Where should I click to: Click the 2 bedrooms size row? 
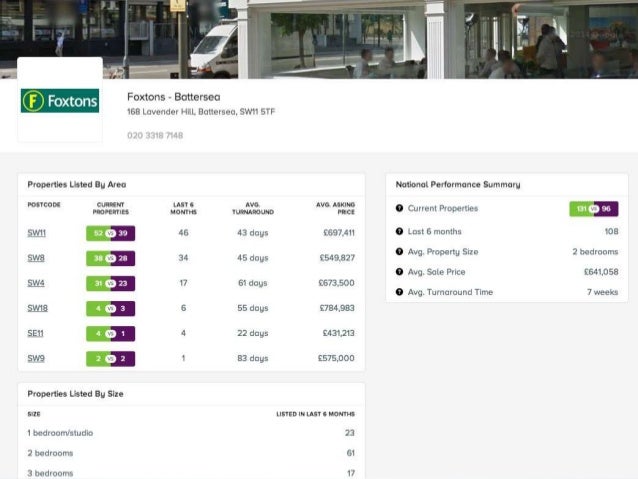(191, 453)
